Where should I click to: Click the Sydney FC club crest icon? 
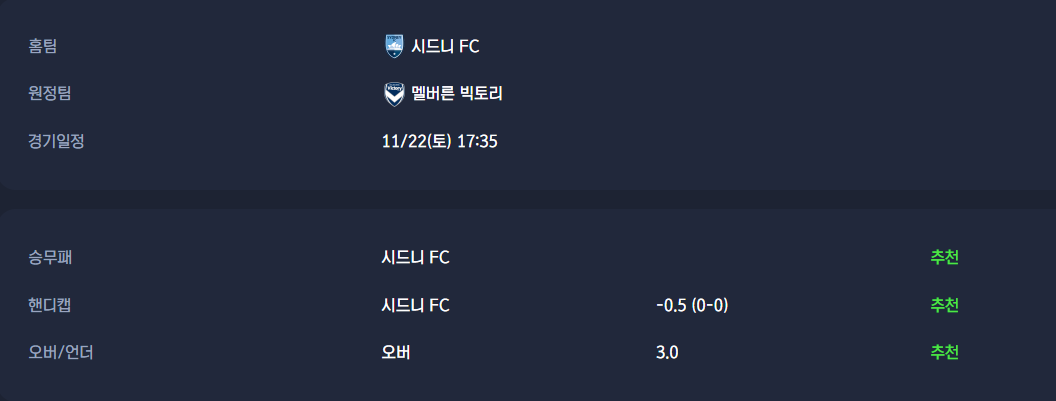click(x=394, y=46)
